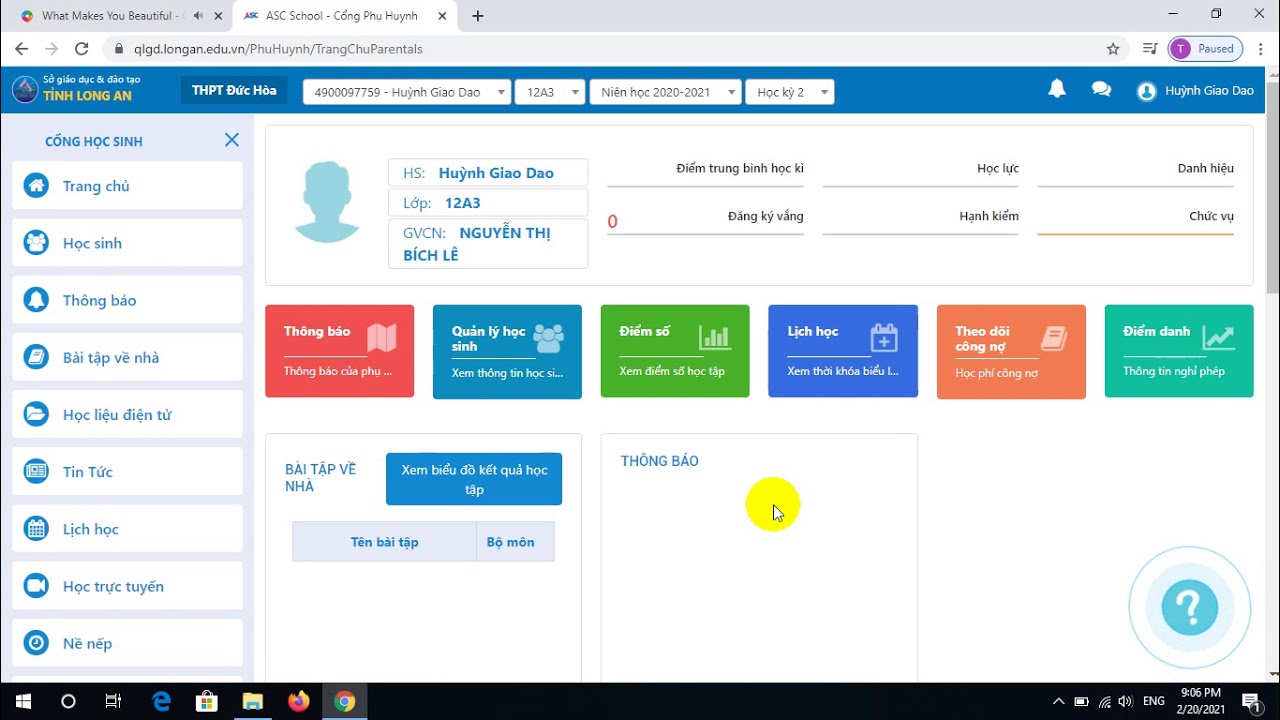Open the Niên học 2020-2021 dropdown
The image size is (1280, 720).
click(x=665, y=92)
